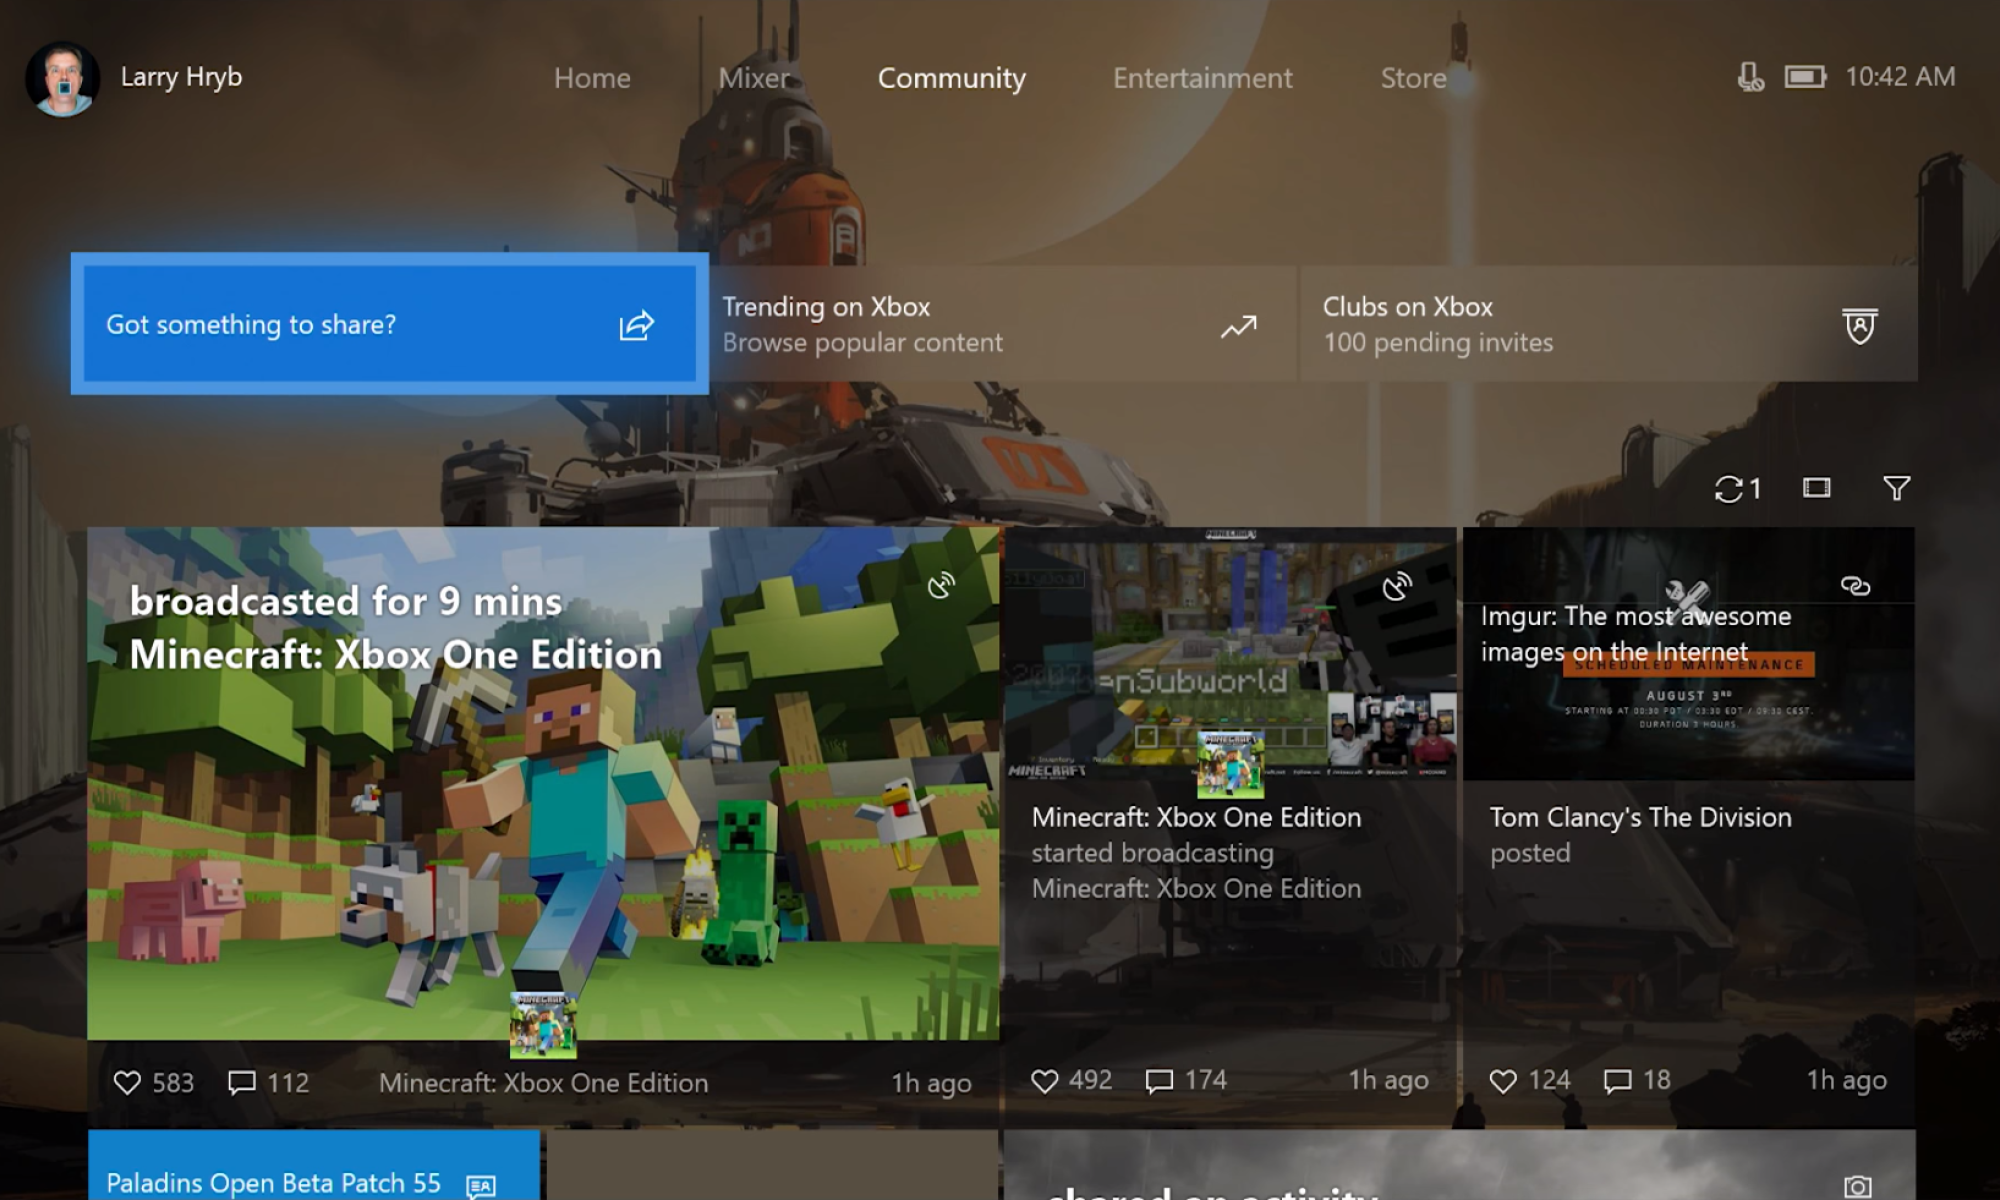Click Minecraft: Xbox One Edition footer label
2000x1200 pixels.
543,1083
